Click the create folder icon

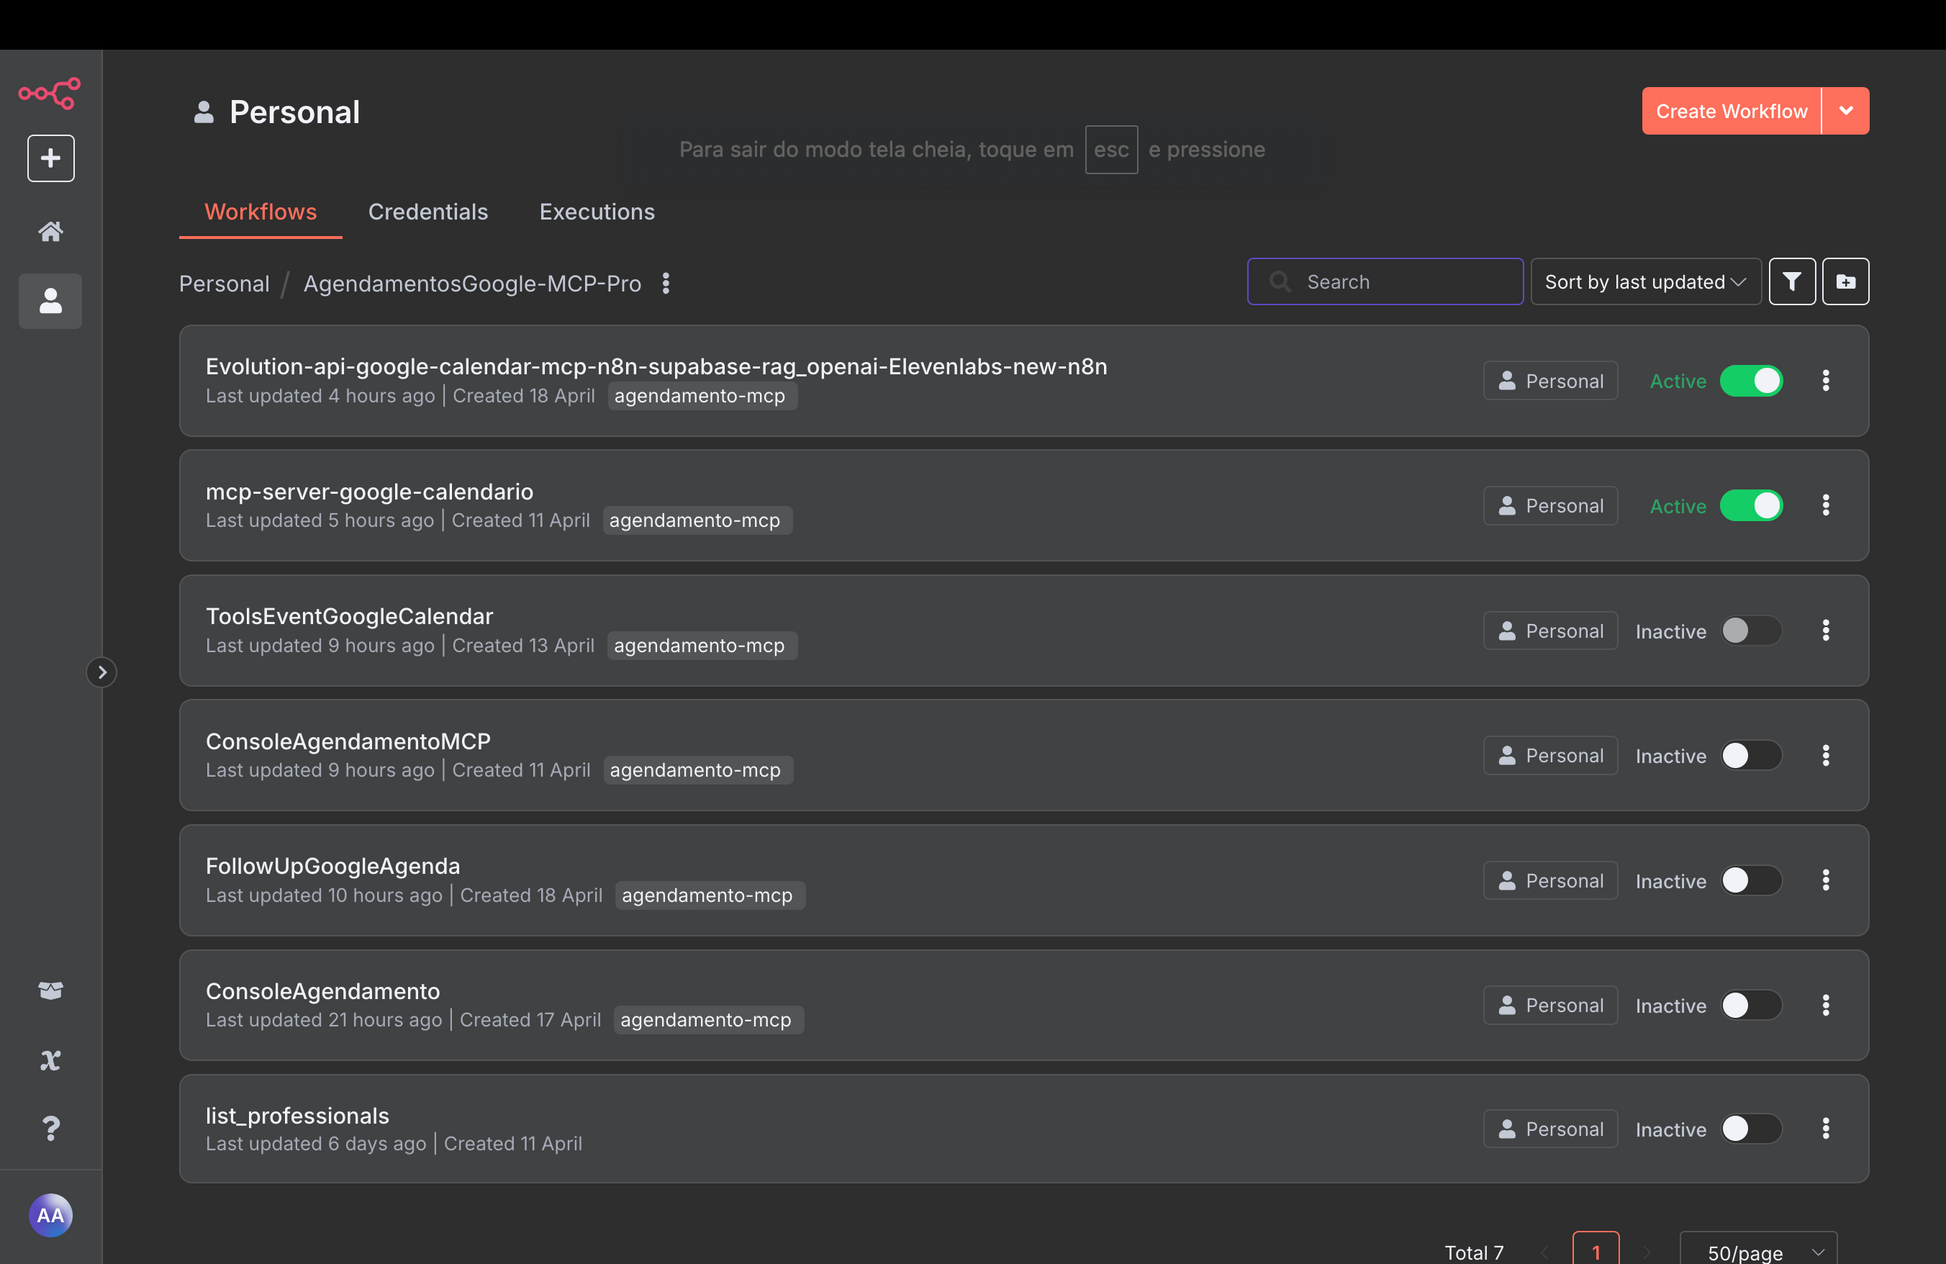coord(1846,282)
